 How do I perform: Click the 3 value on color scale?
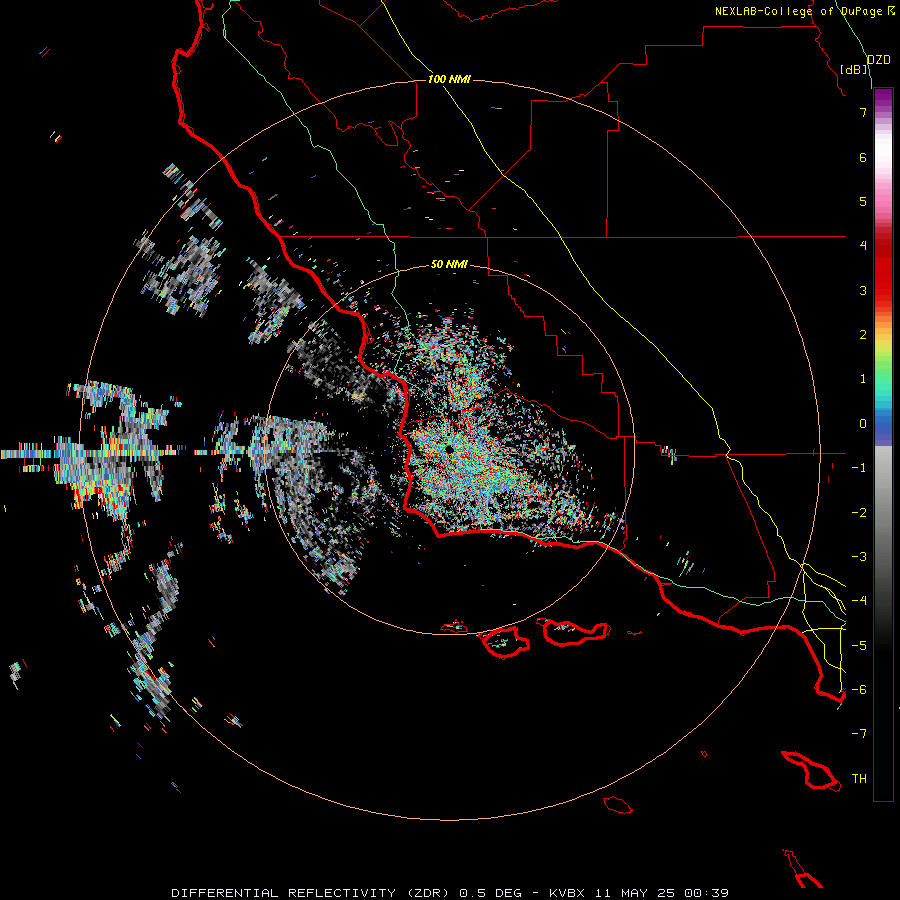coord(863,290)
